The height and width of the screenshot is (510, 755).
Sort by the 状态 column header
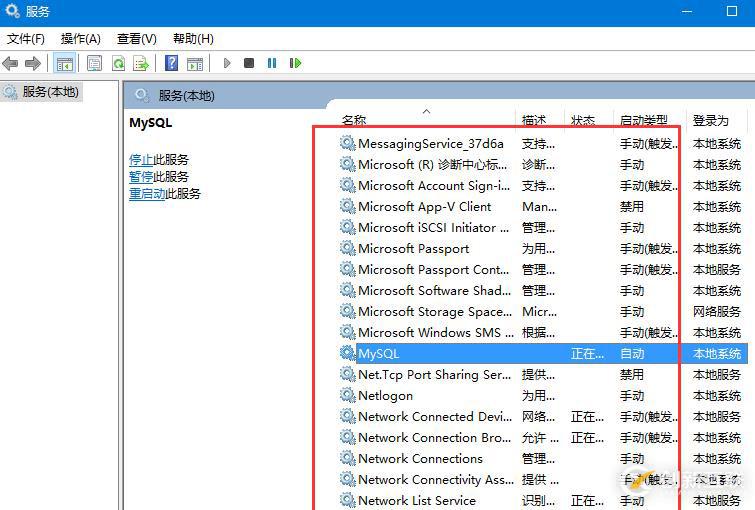pyautogui.click(x=583, y=120)
